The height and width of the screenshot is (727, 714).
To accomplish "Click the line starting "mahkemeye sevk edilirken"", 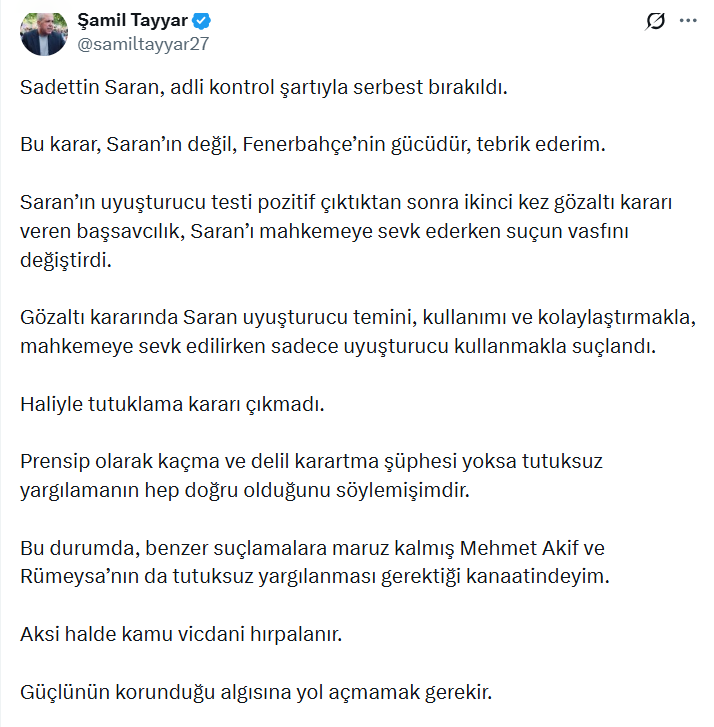I will click(x=336, y=347).
